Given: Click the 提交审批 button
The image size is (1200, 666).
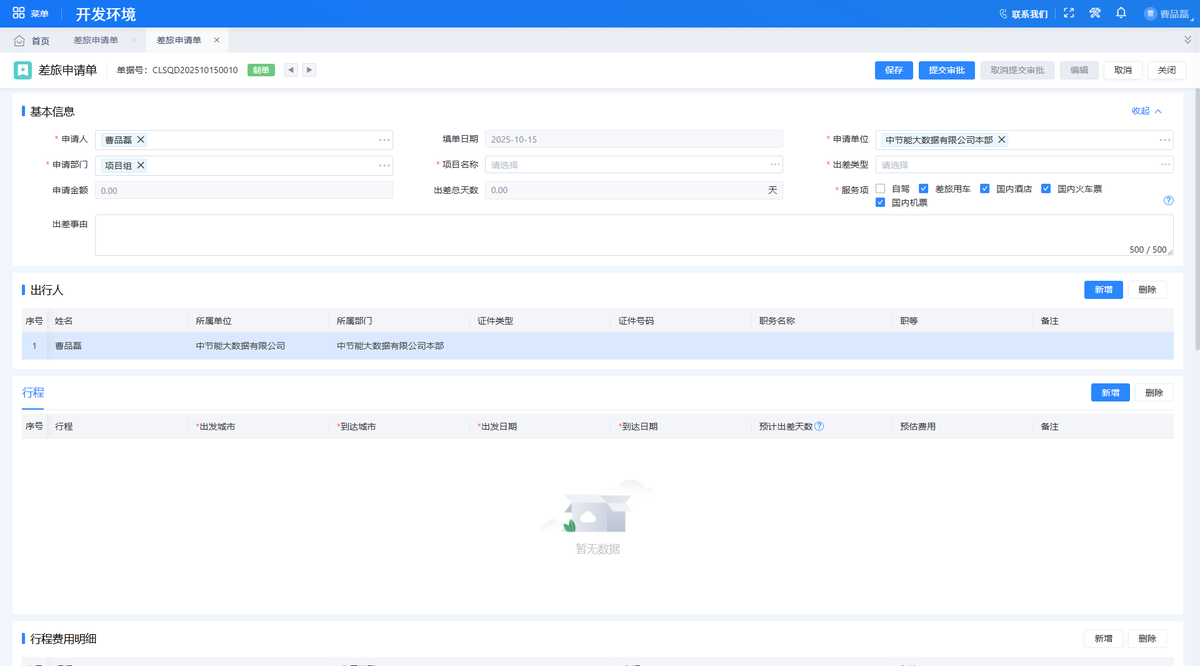Looking at the screenshot, I should pos(946,70).
